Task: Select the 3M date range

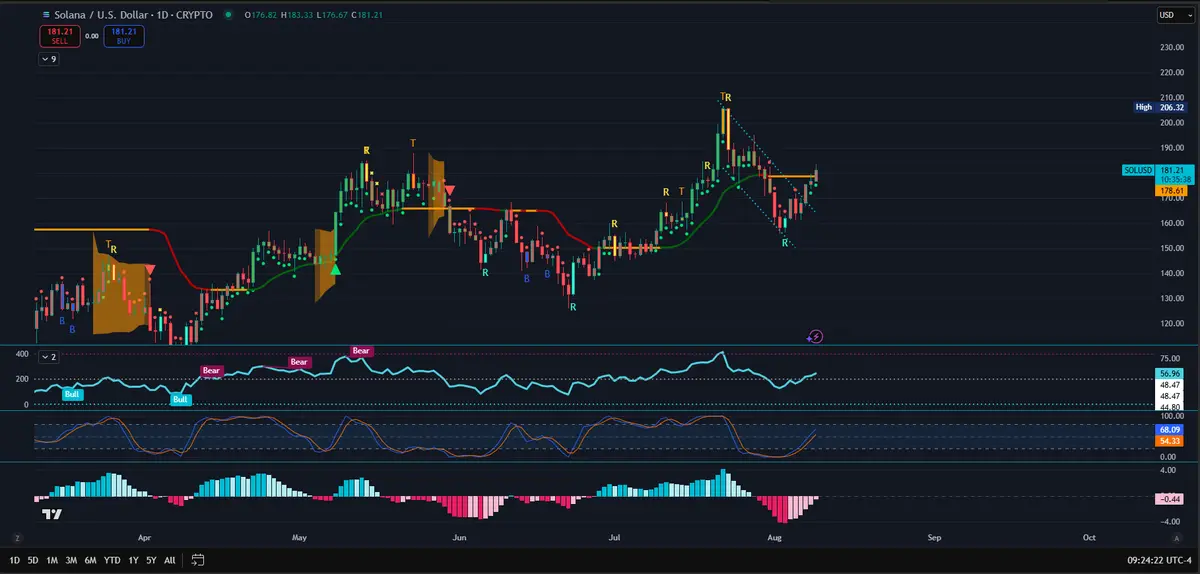Action: (x=71, y=560)
